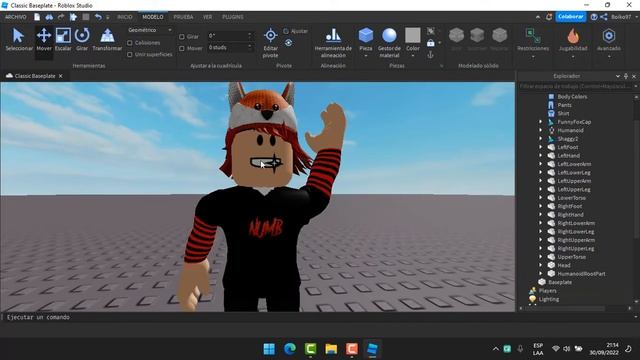Expand the FunnyFoxCap tree item

point(540,122)
